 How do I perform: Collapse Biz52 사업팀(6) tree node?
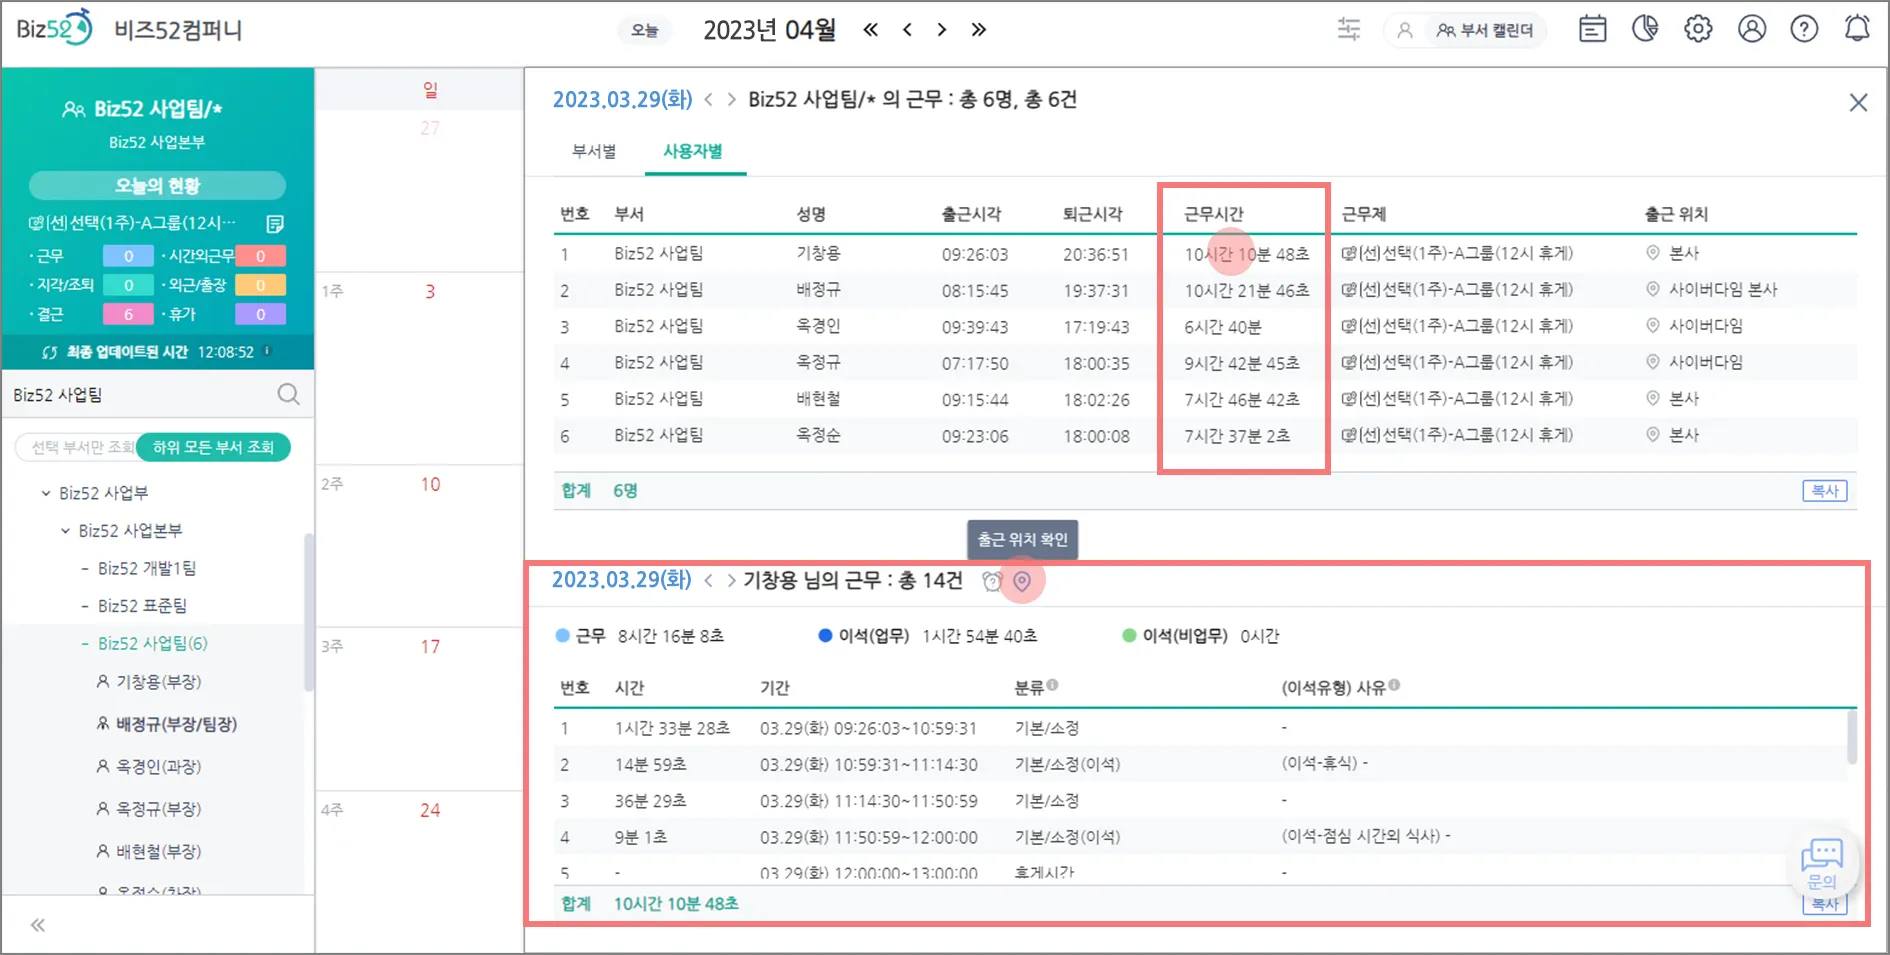click(x=85, y=644)
